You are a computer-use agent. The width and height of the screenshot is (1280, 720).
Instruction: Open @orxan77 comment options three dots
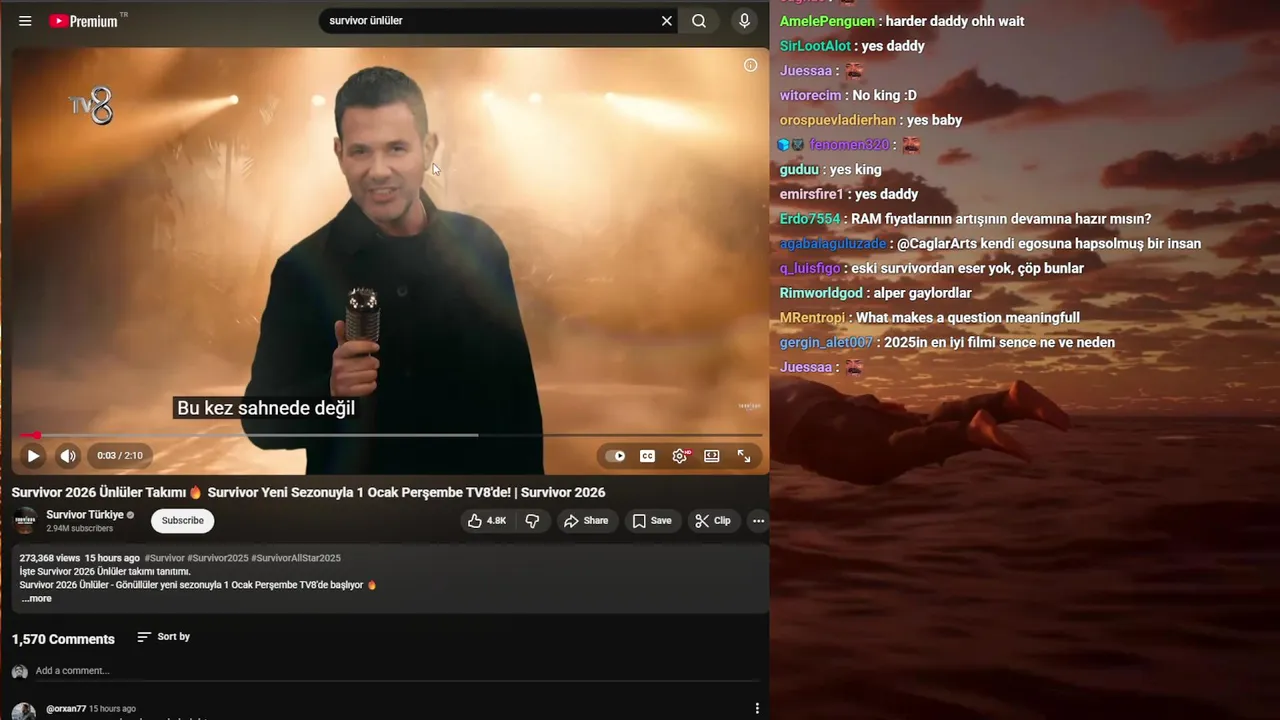point(757,709)
